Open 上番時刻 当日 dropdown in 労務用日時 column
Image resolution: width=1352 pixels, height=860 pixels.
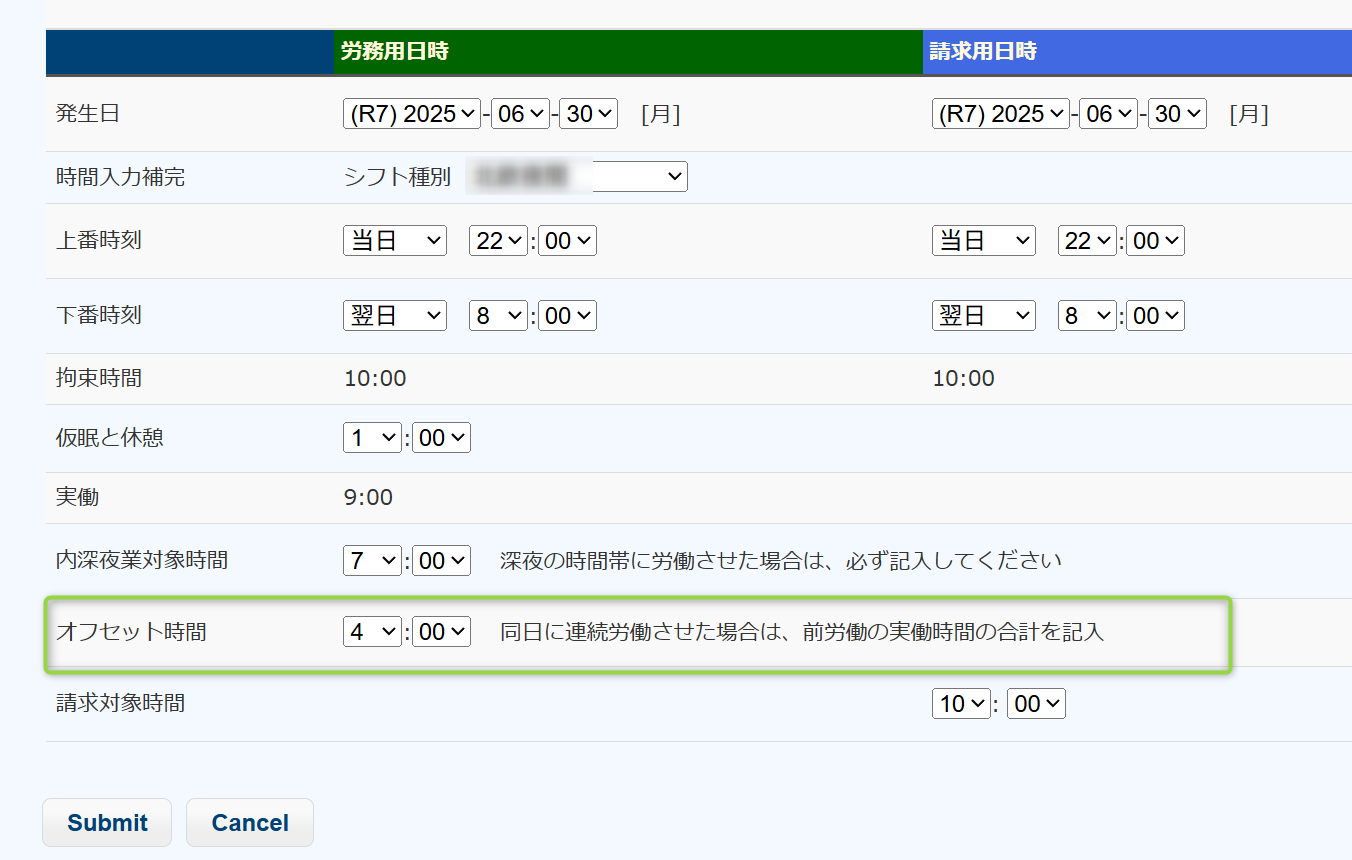click(394, 241)
